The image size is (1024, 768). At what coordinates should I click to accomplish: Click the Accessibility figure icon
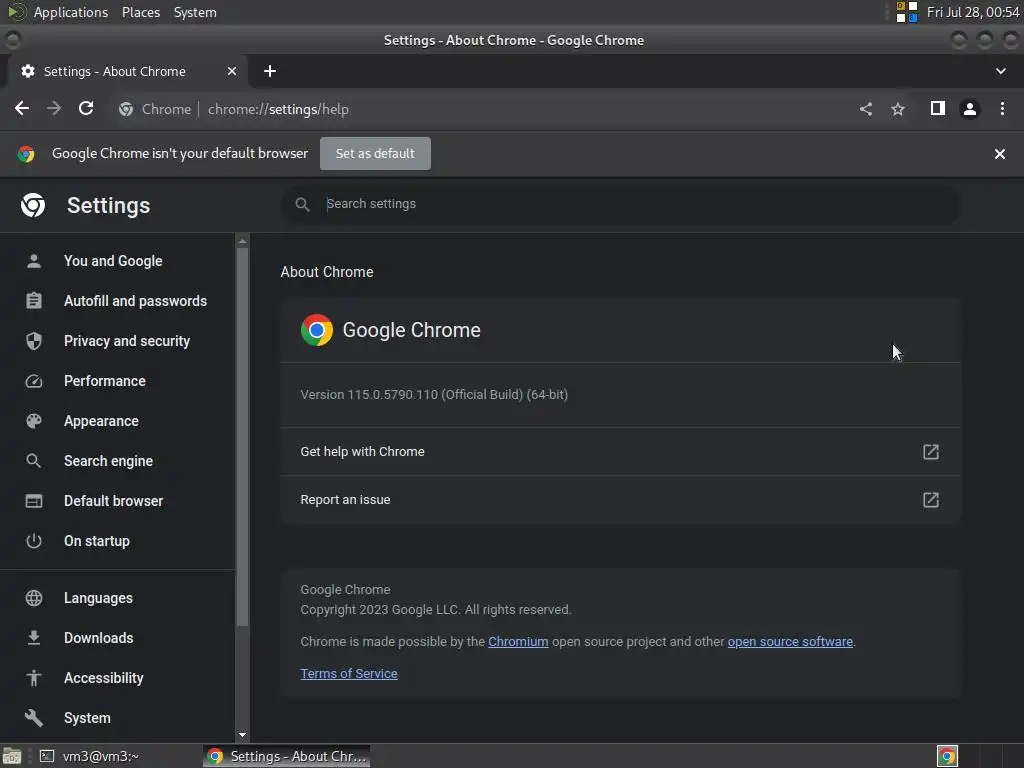click(34, 678)
